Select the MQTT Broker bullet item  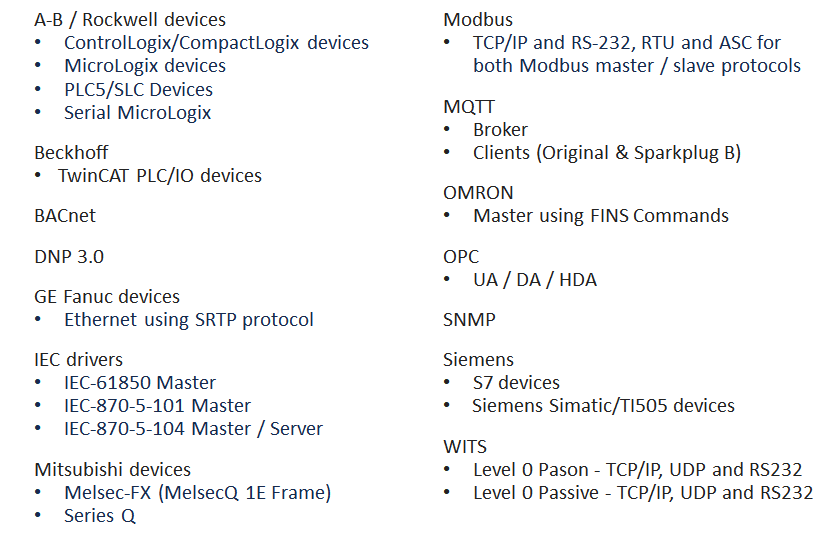tap(500, 129)
